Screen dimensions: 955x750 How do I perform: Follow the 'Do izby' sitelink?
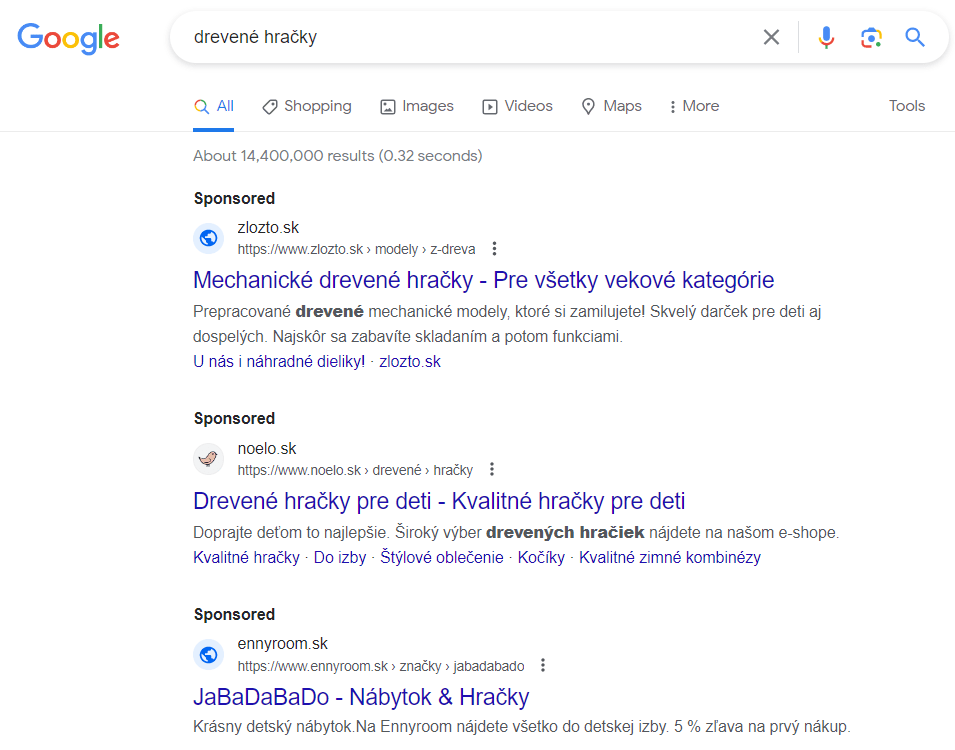pos(340,557)
